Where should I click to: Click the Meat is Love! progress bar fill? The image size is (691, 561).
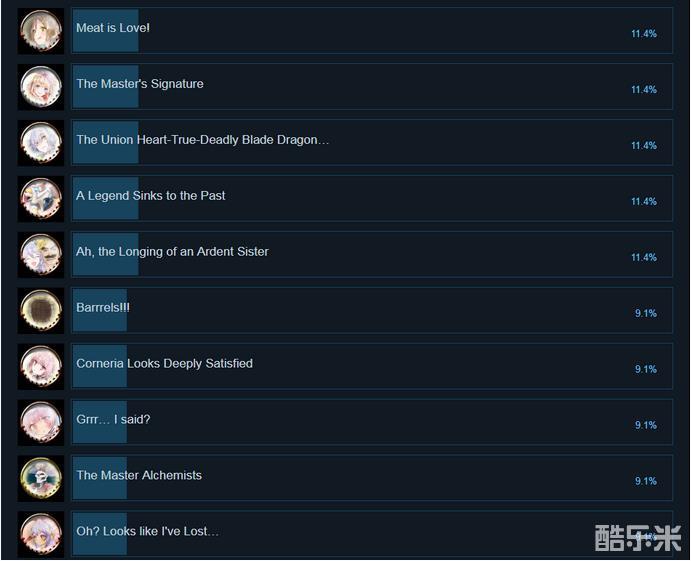point(106,31)
